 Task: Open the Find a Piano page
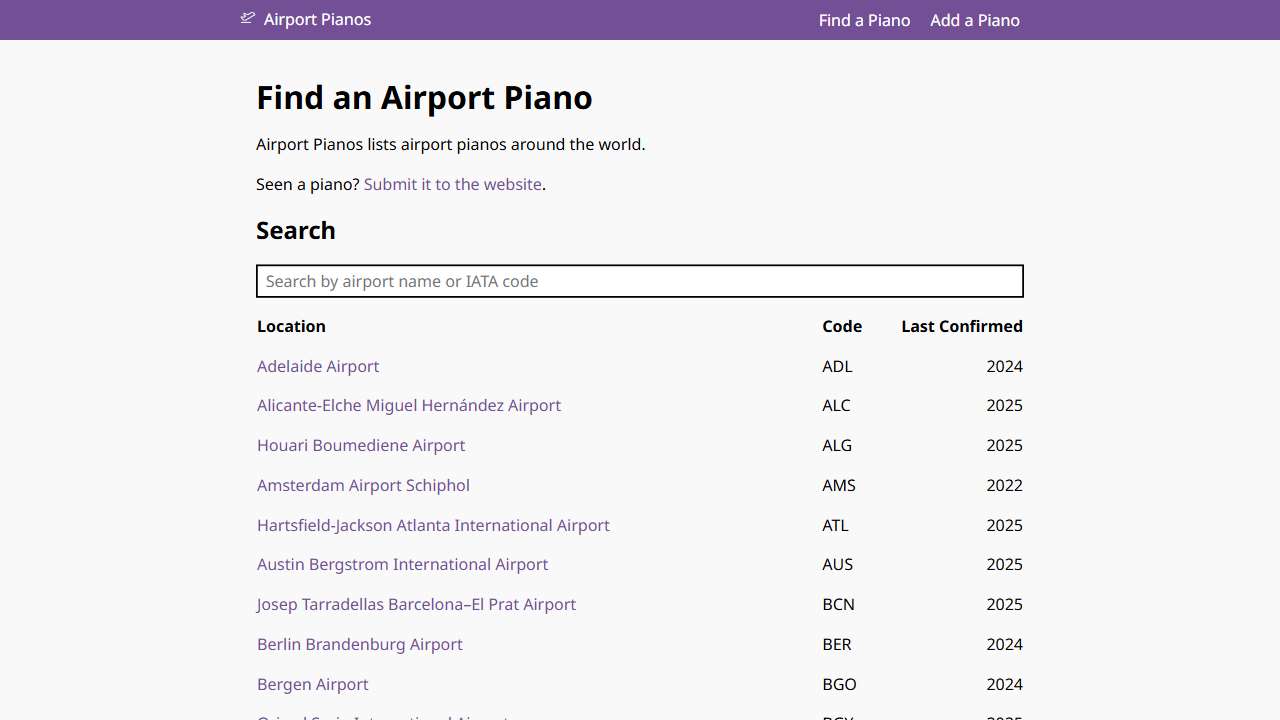[864, 20]
